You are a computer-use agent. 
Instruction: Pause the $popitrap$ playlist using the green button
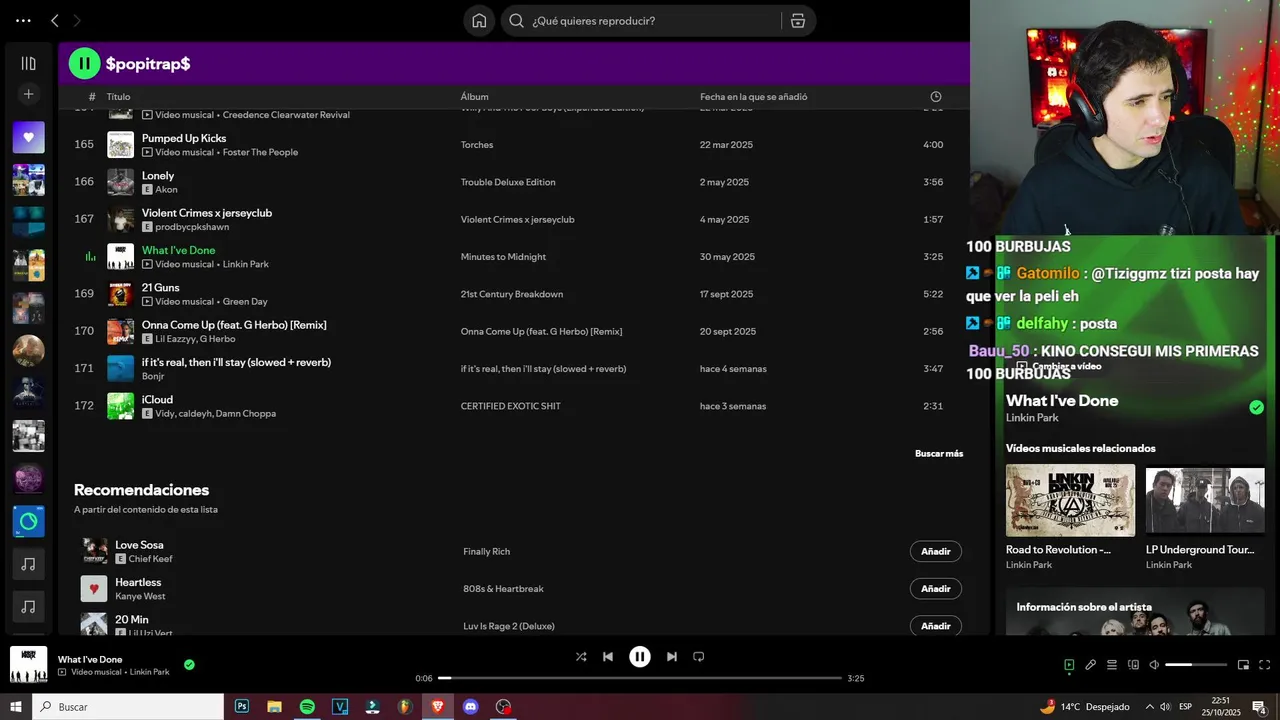pos(84,63)
